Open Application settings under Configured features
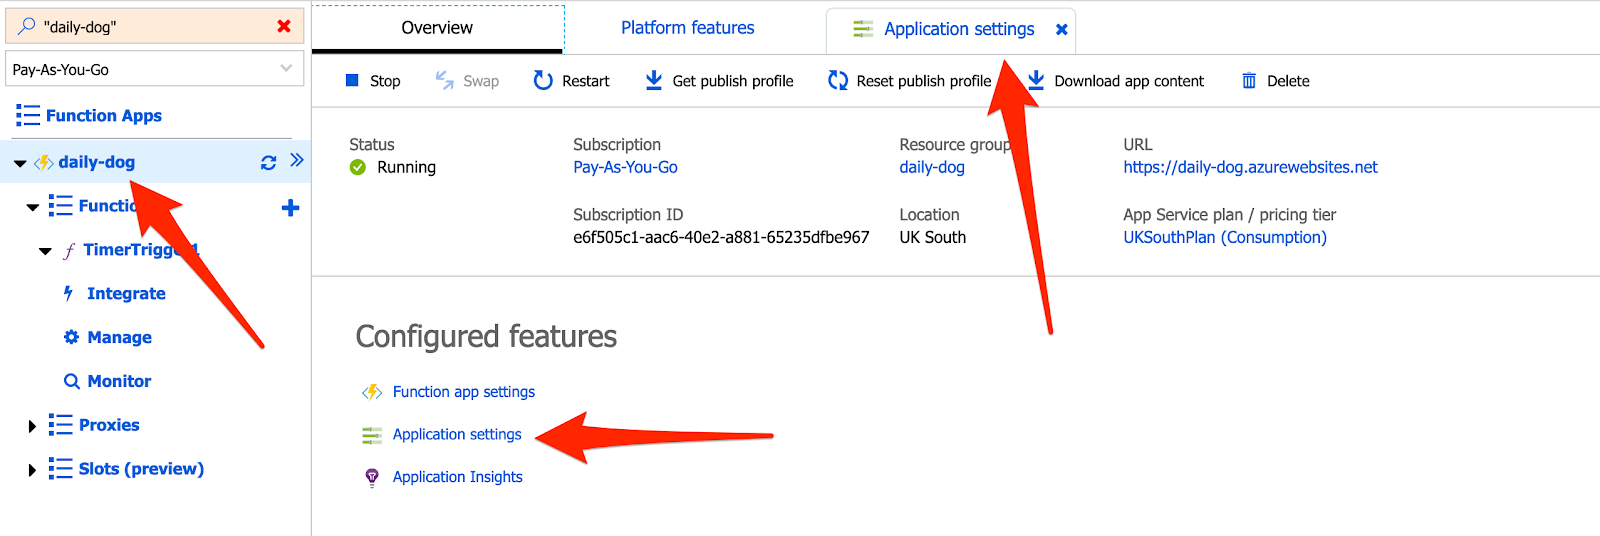 457,434
